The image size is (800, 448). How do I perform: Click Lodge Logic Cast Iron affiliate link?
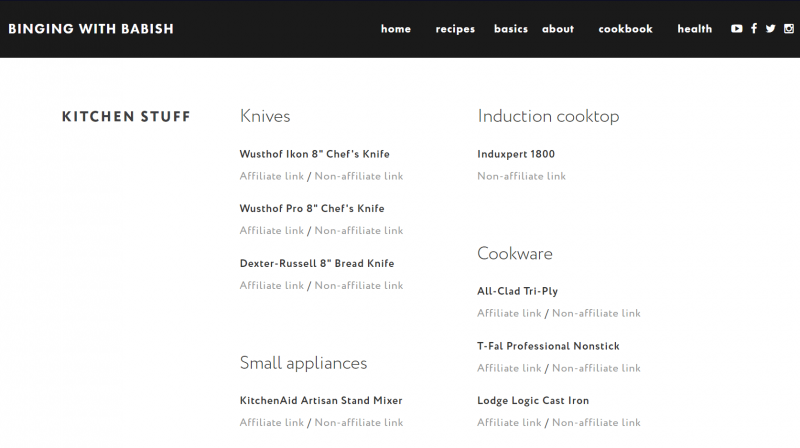pos(509,423)
